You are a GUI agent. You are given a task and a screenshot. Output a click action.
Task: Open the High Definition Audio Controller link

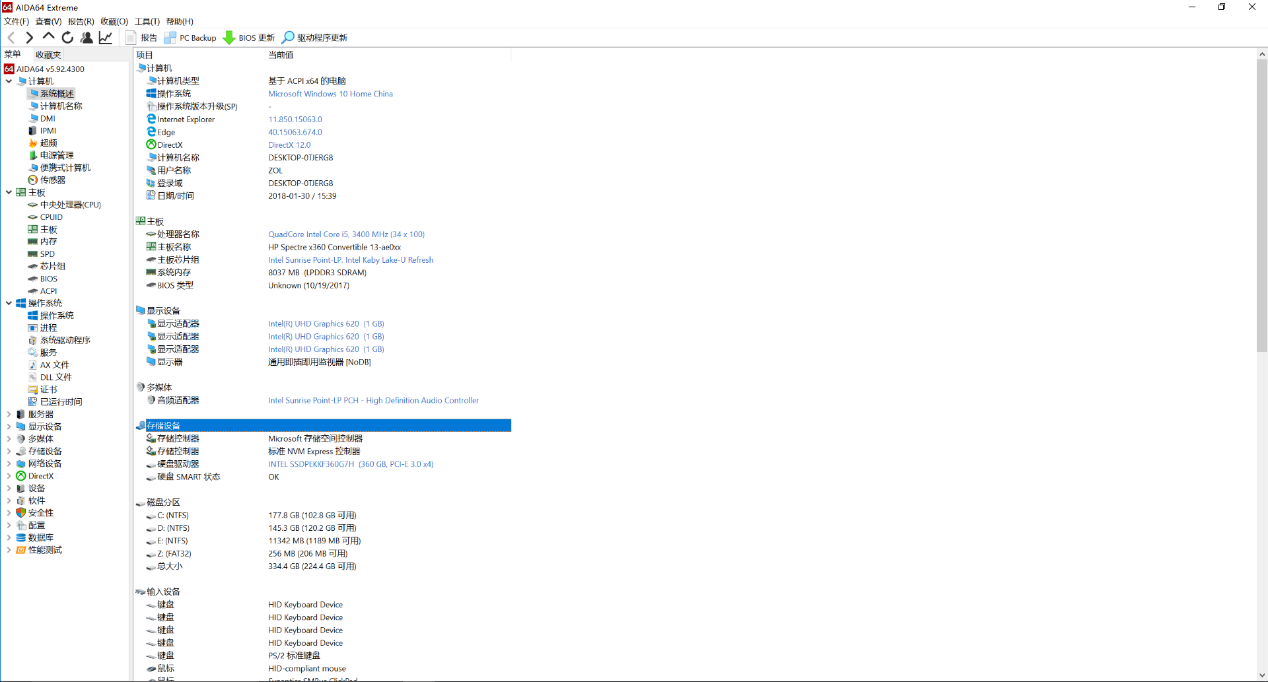pos(373,400)
